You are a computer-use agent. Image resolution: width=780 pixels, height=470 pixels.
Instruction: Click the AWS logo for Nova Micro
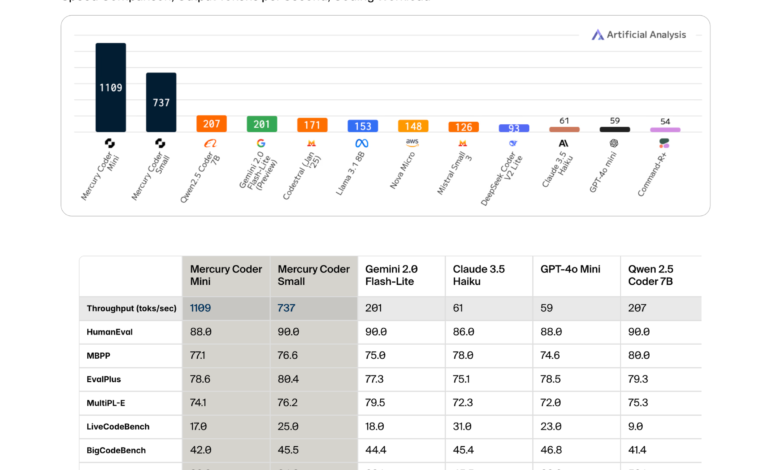412,143
